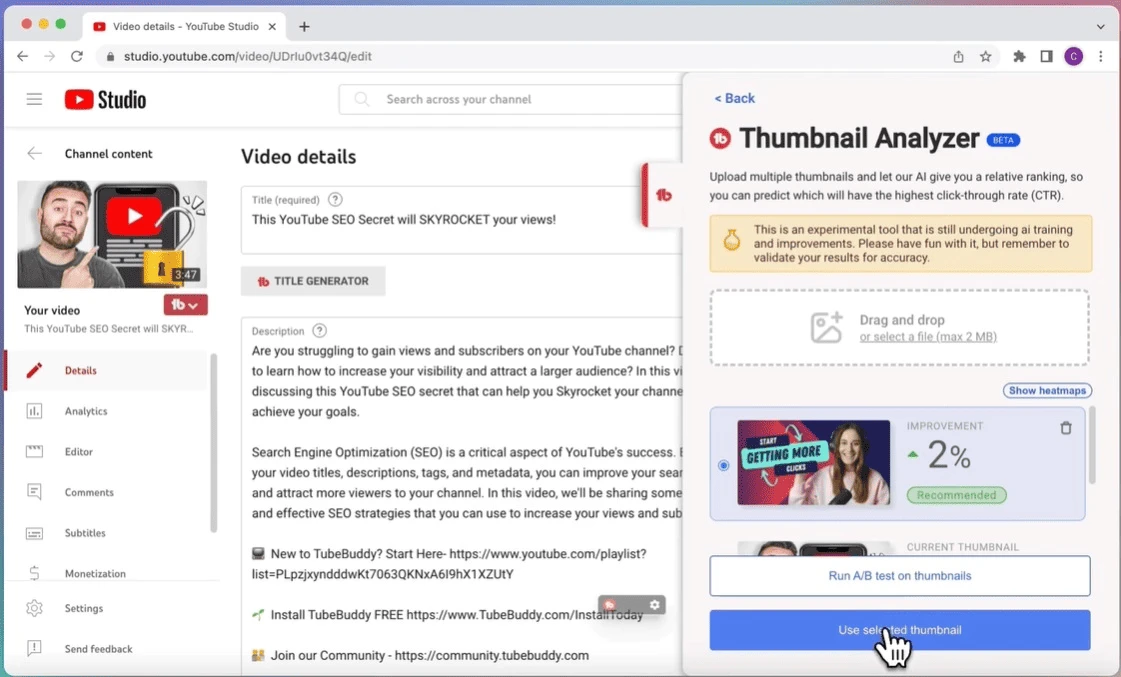Click the video thumbnail preview in sidebar
Viewport: 1121px width, 677px height.
(112, 234)
